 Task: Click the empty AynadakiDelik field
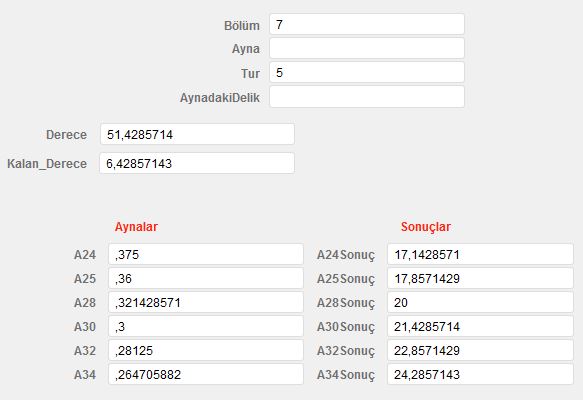[367, 97]
